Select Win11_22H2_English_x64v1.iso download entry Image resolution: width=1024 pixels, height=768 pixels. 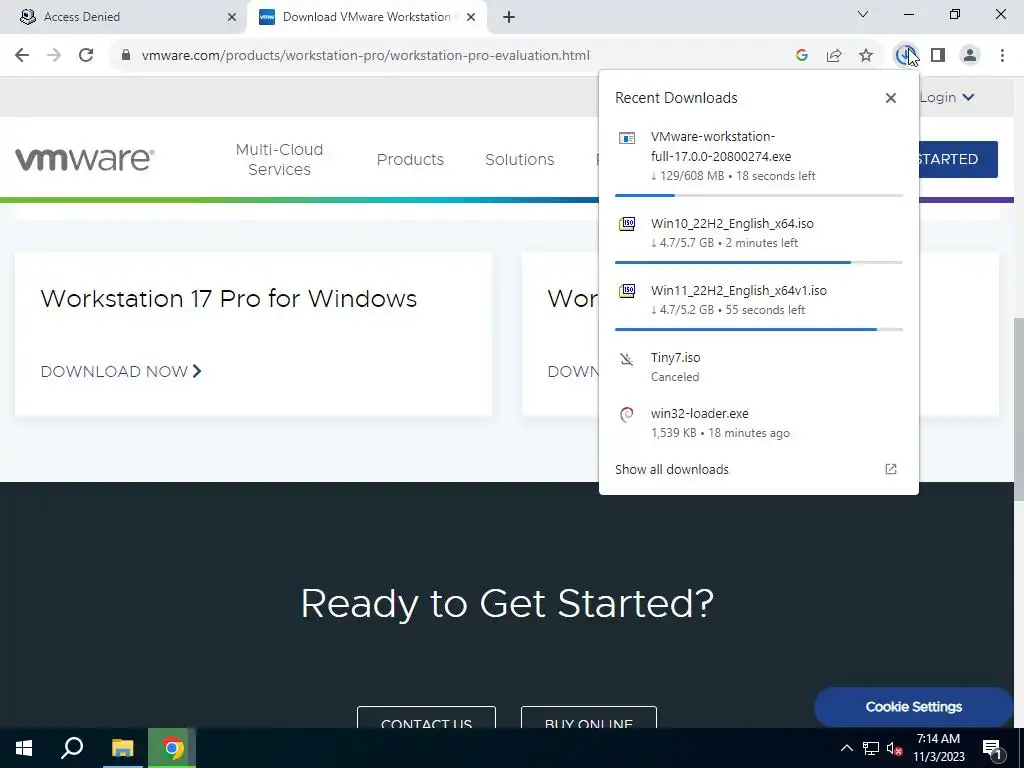pos(759,300)
